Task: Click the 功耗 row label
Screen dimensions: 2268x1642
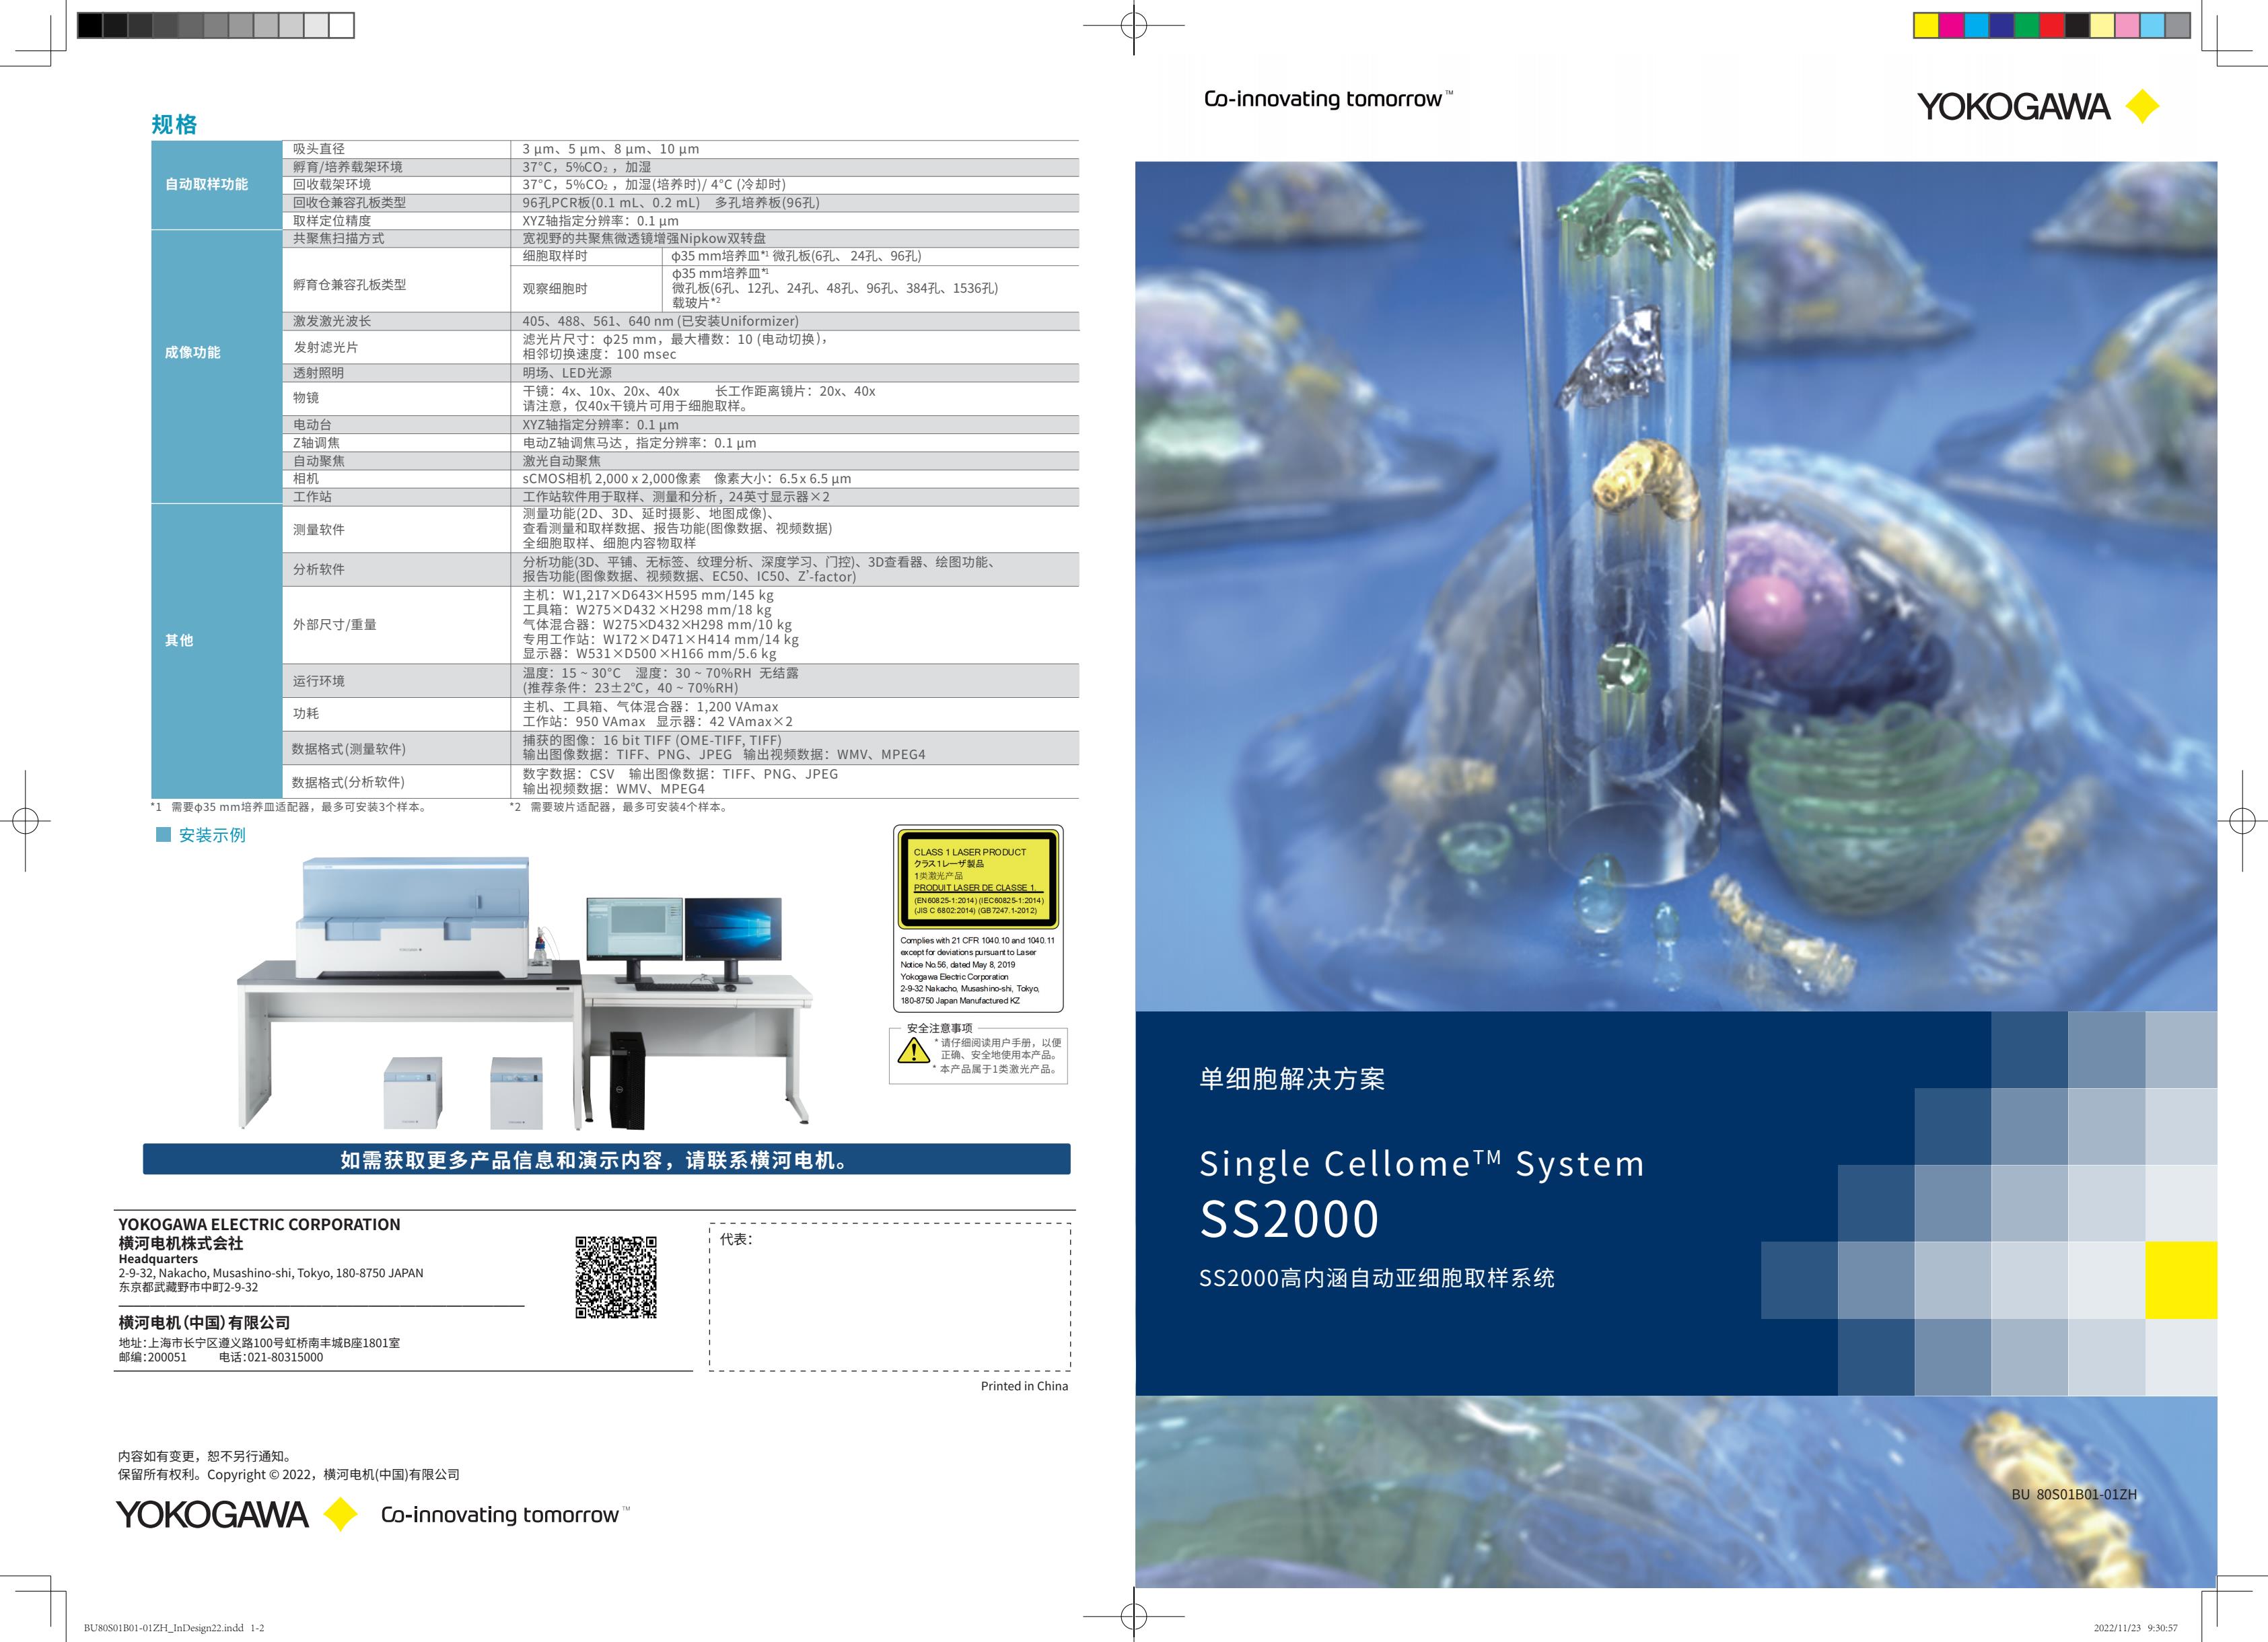Action: (x=306, y=713)
